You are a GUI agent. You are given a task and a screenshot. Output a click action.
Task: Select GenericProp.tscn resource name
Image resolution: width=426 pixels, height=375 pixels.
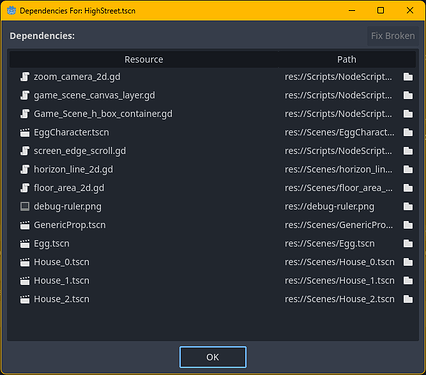click(x=70, y=225)
